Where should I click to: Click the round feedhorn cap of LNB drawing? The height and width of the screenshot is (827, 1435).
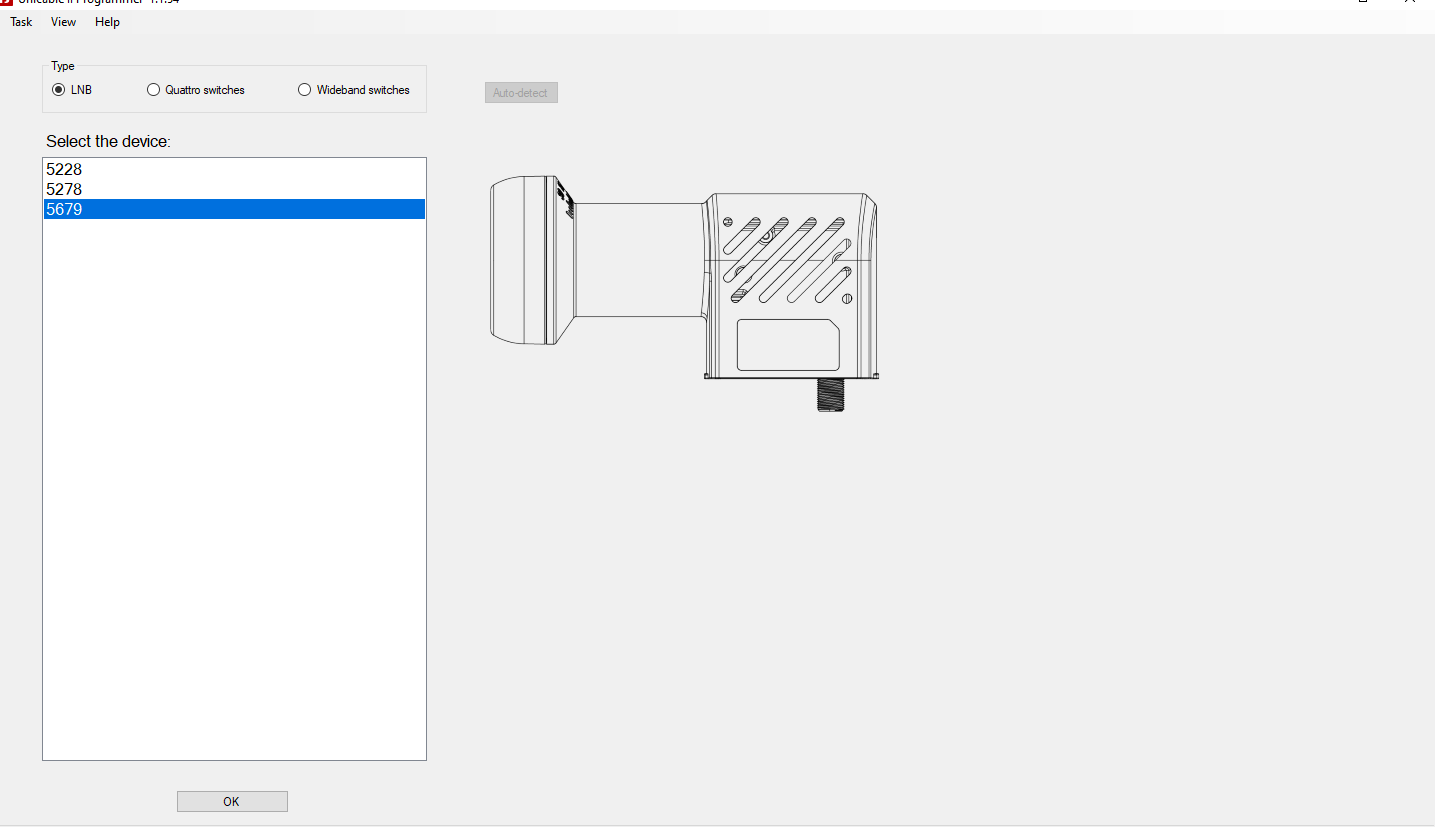pos(518,260)
